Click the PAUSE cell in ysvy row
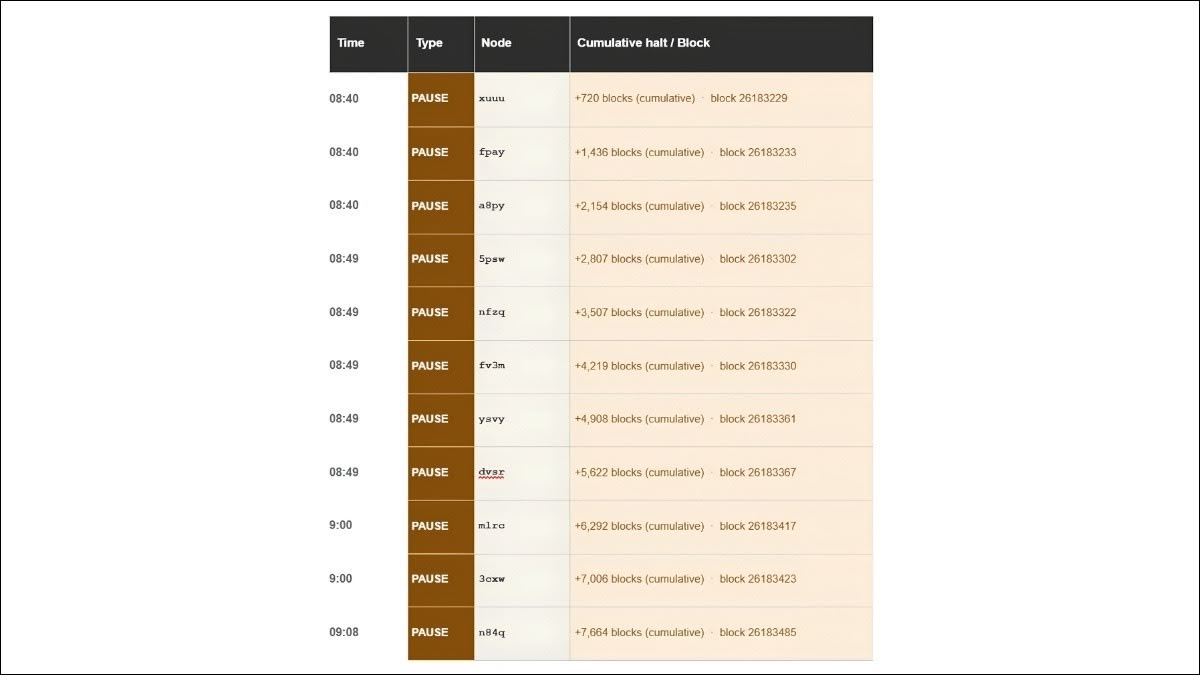 pyautogui.click(x=441, y=419)
